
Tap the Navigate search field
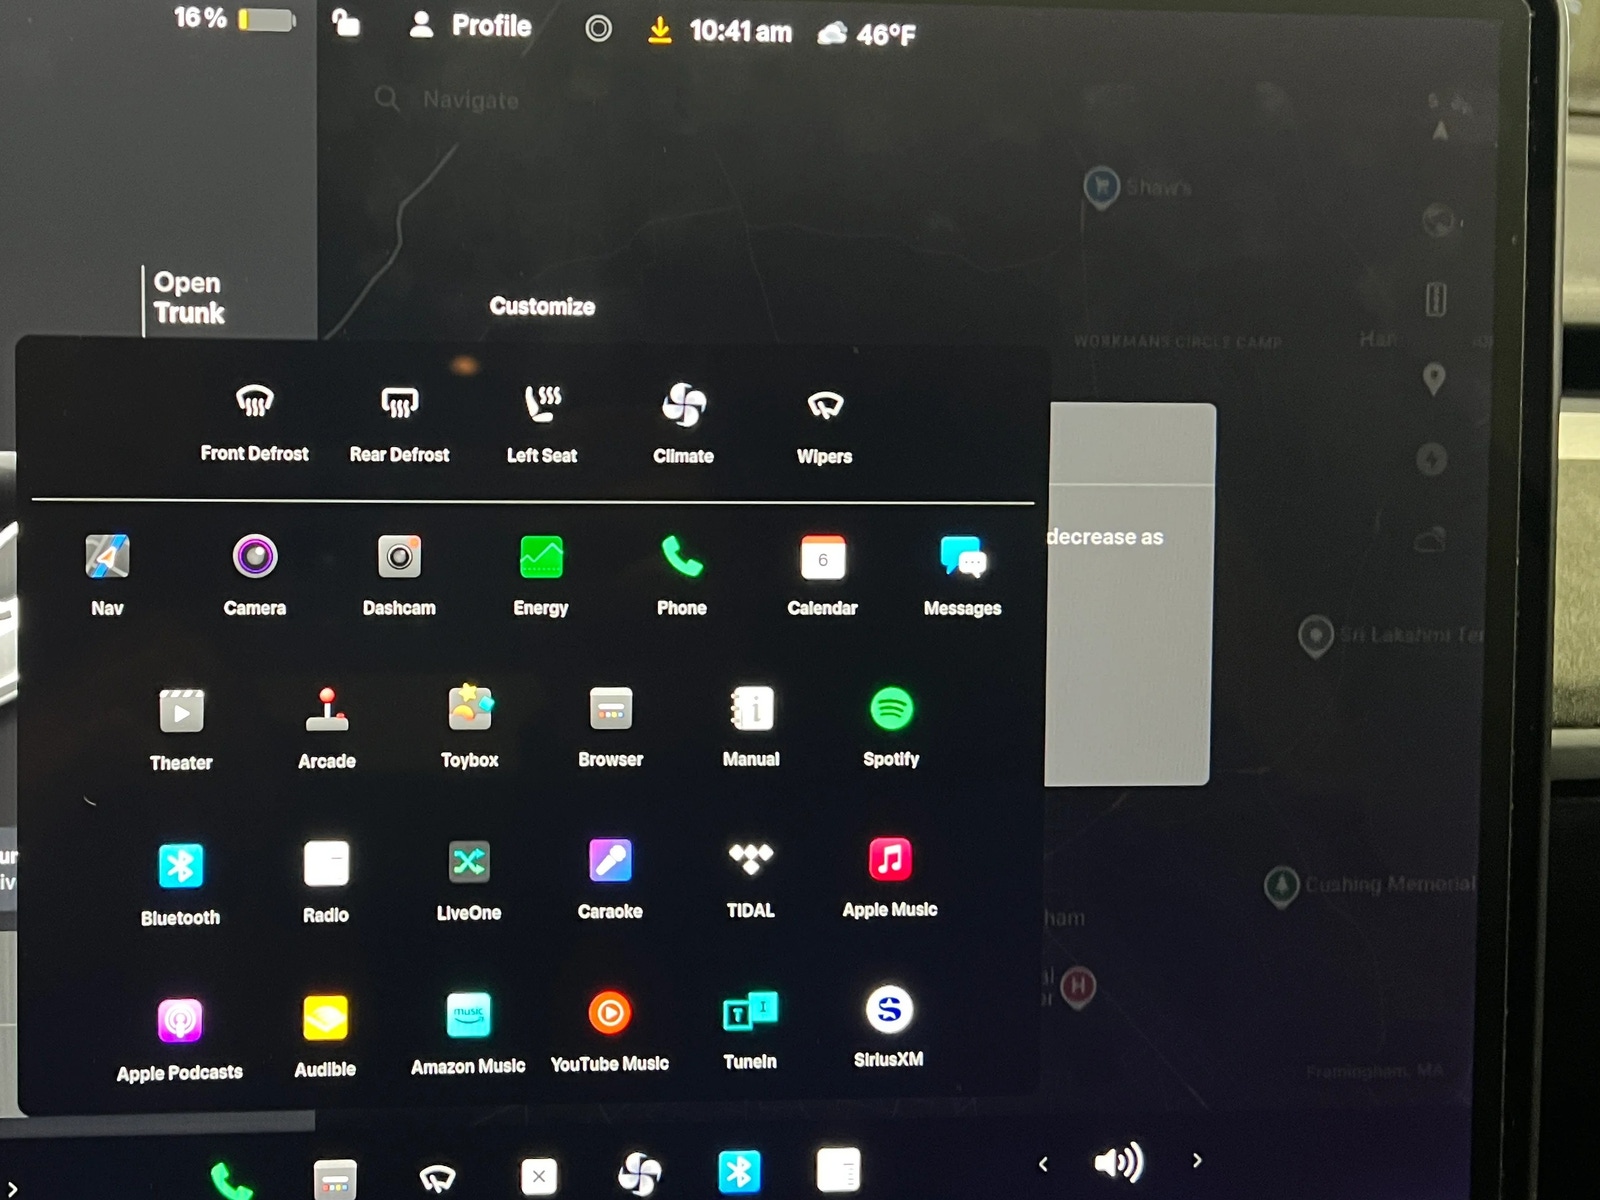(470, 100)
